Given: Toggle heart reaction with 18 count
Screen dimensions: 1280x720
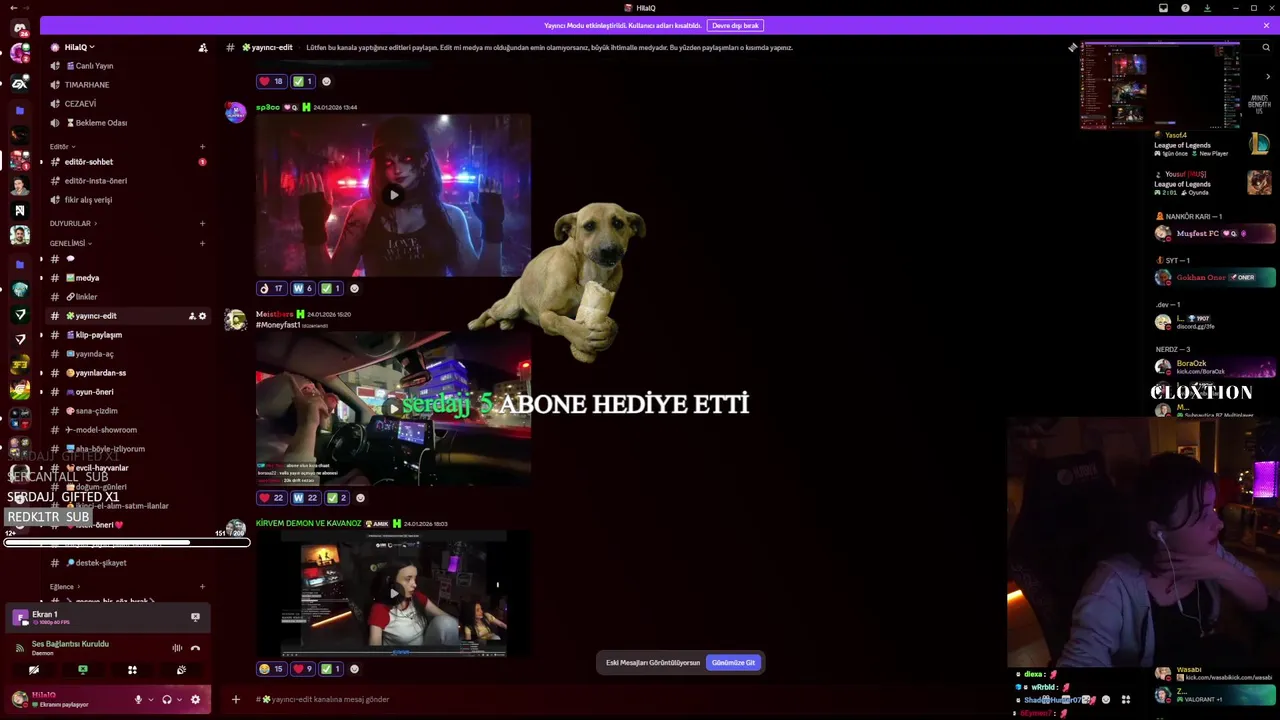Looking at the screenshot, I should tap(271, 81).
